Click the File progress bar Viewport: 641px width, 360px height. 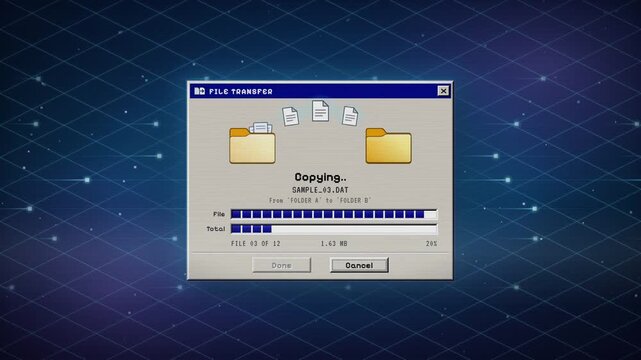(334, 214)
